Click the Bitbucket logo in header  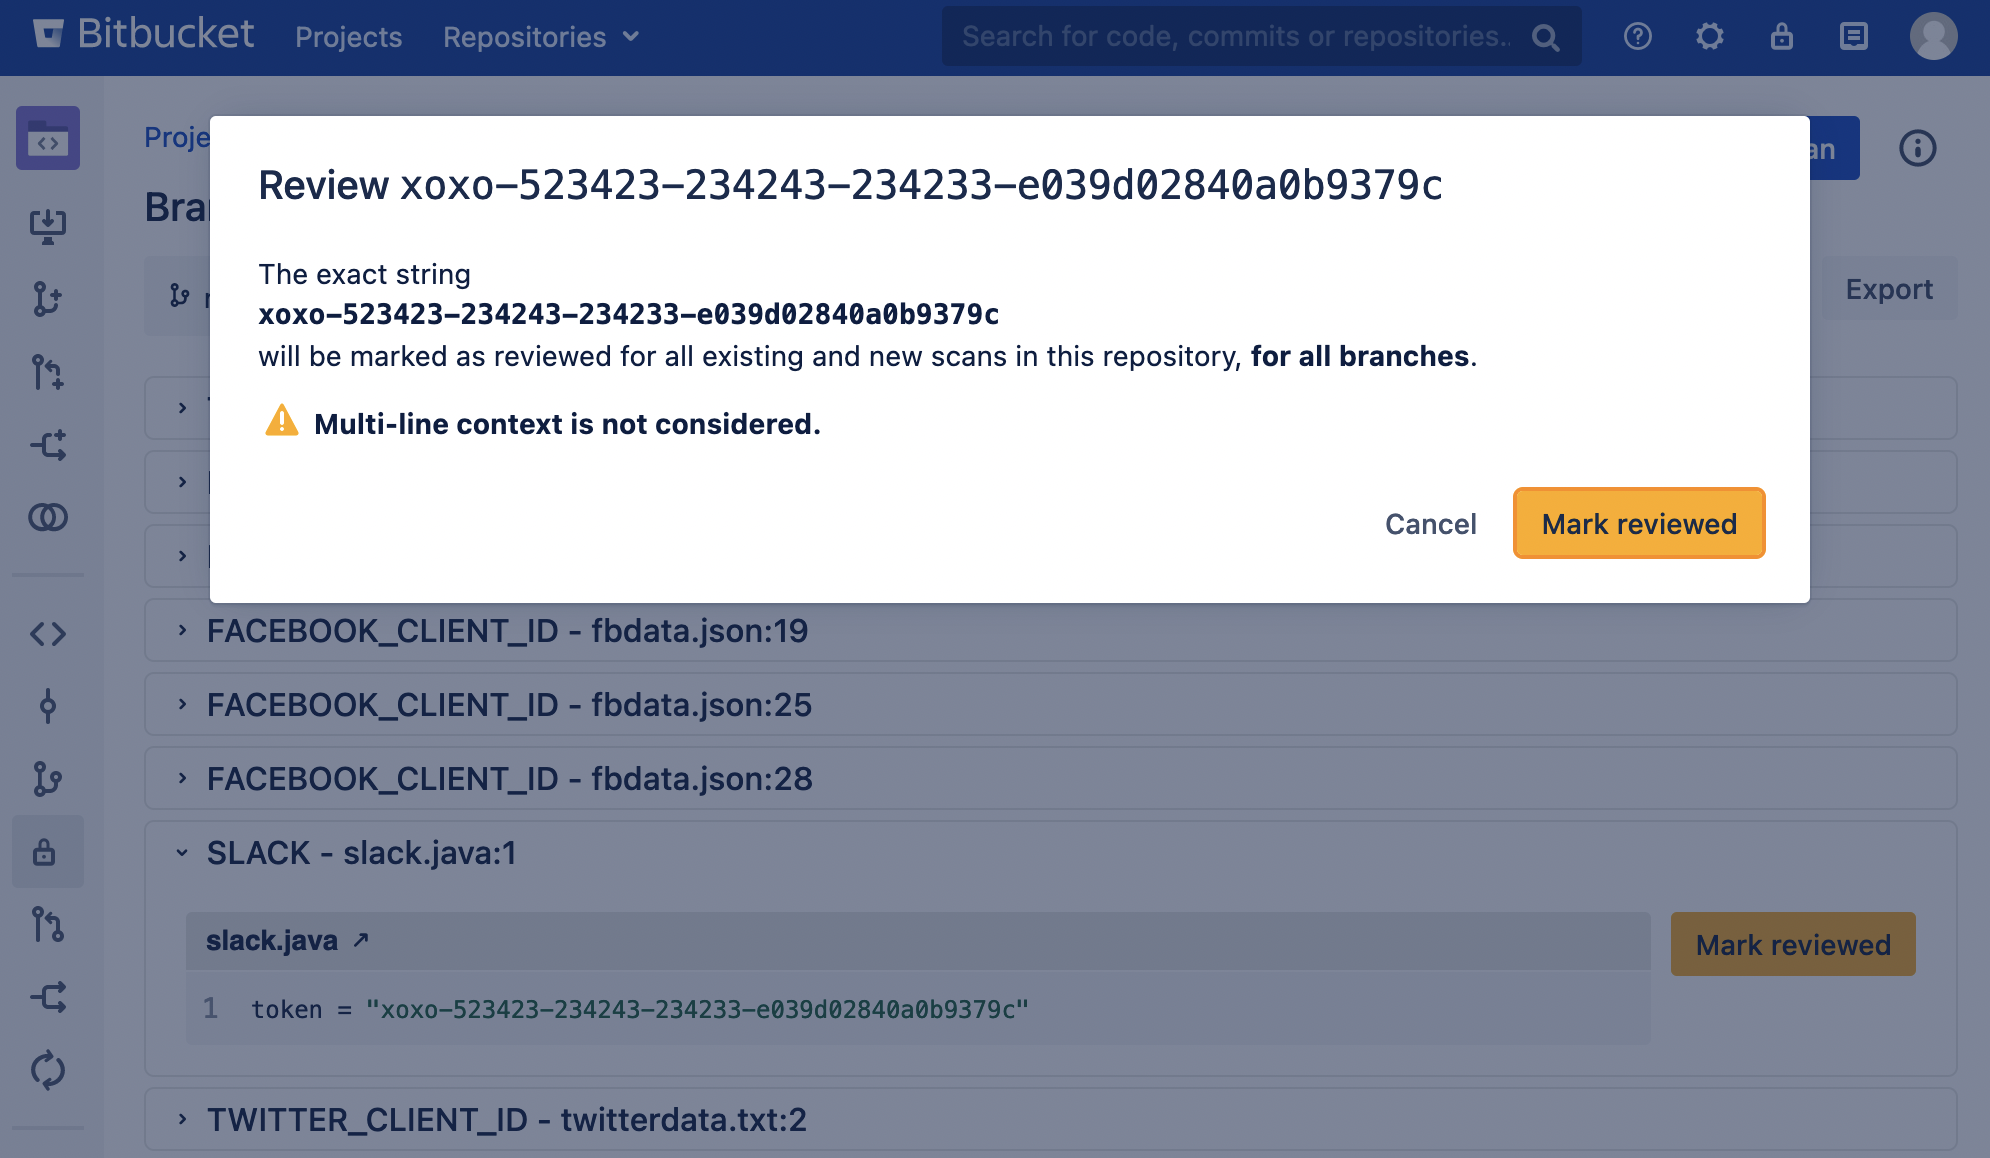[x=143, y=36]
